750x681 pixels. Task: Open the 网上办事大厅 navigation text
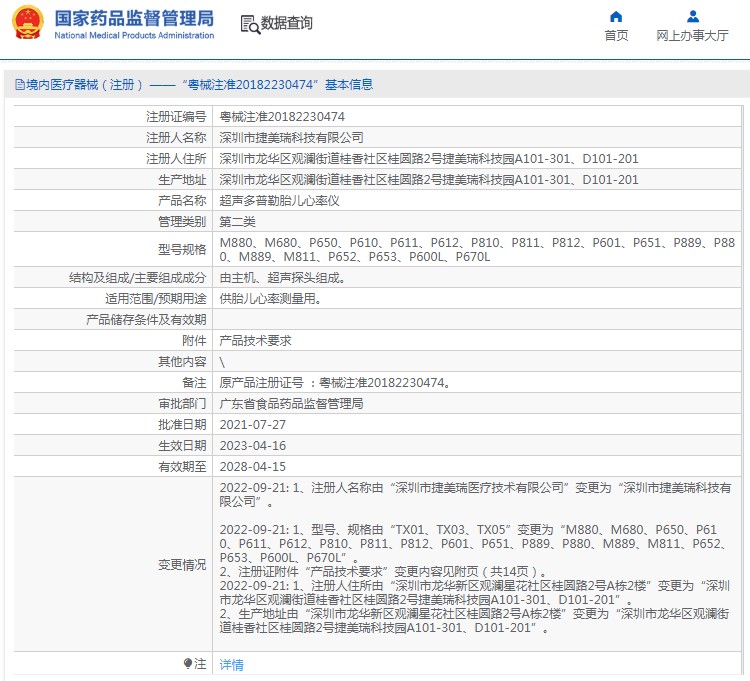tap(692, 36)
